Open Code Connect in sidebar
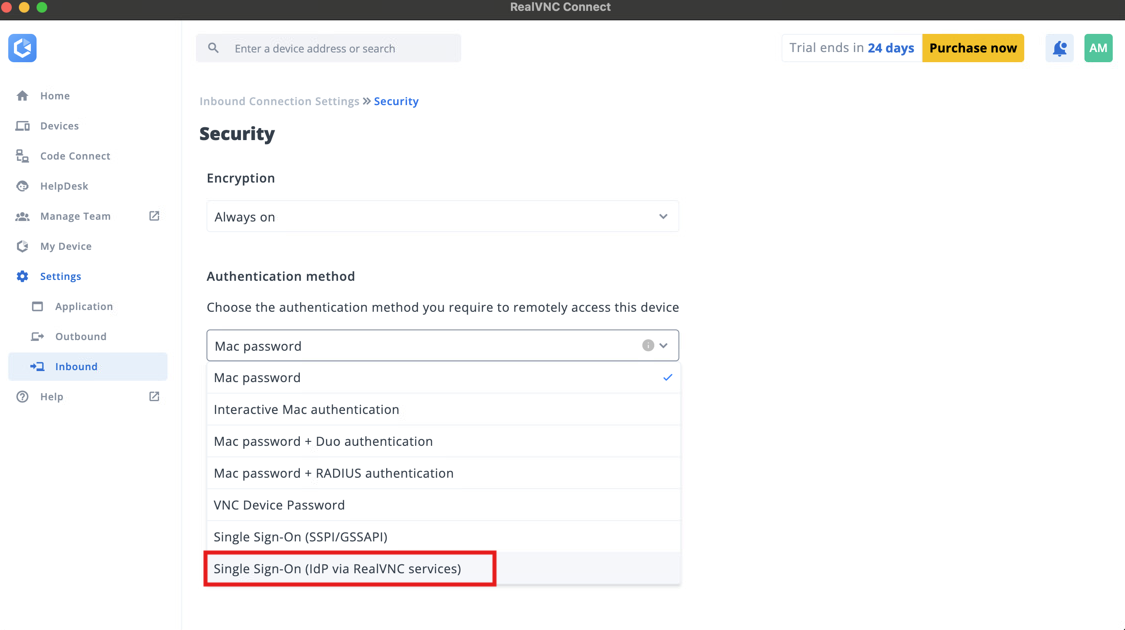1125x630 pixels. pyautogui.click(x=75, y=156)
